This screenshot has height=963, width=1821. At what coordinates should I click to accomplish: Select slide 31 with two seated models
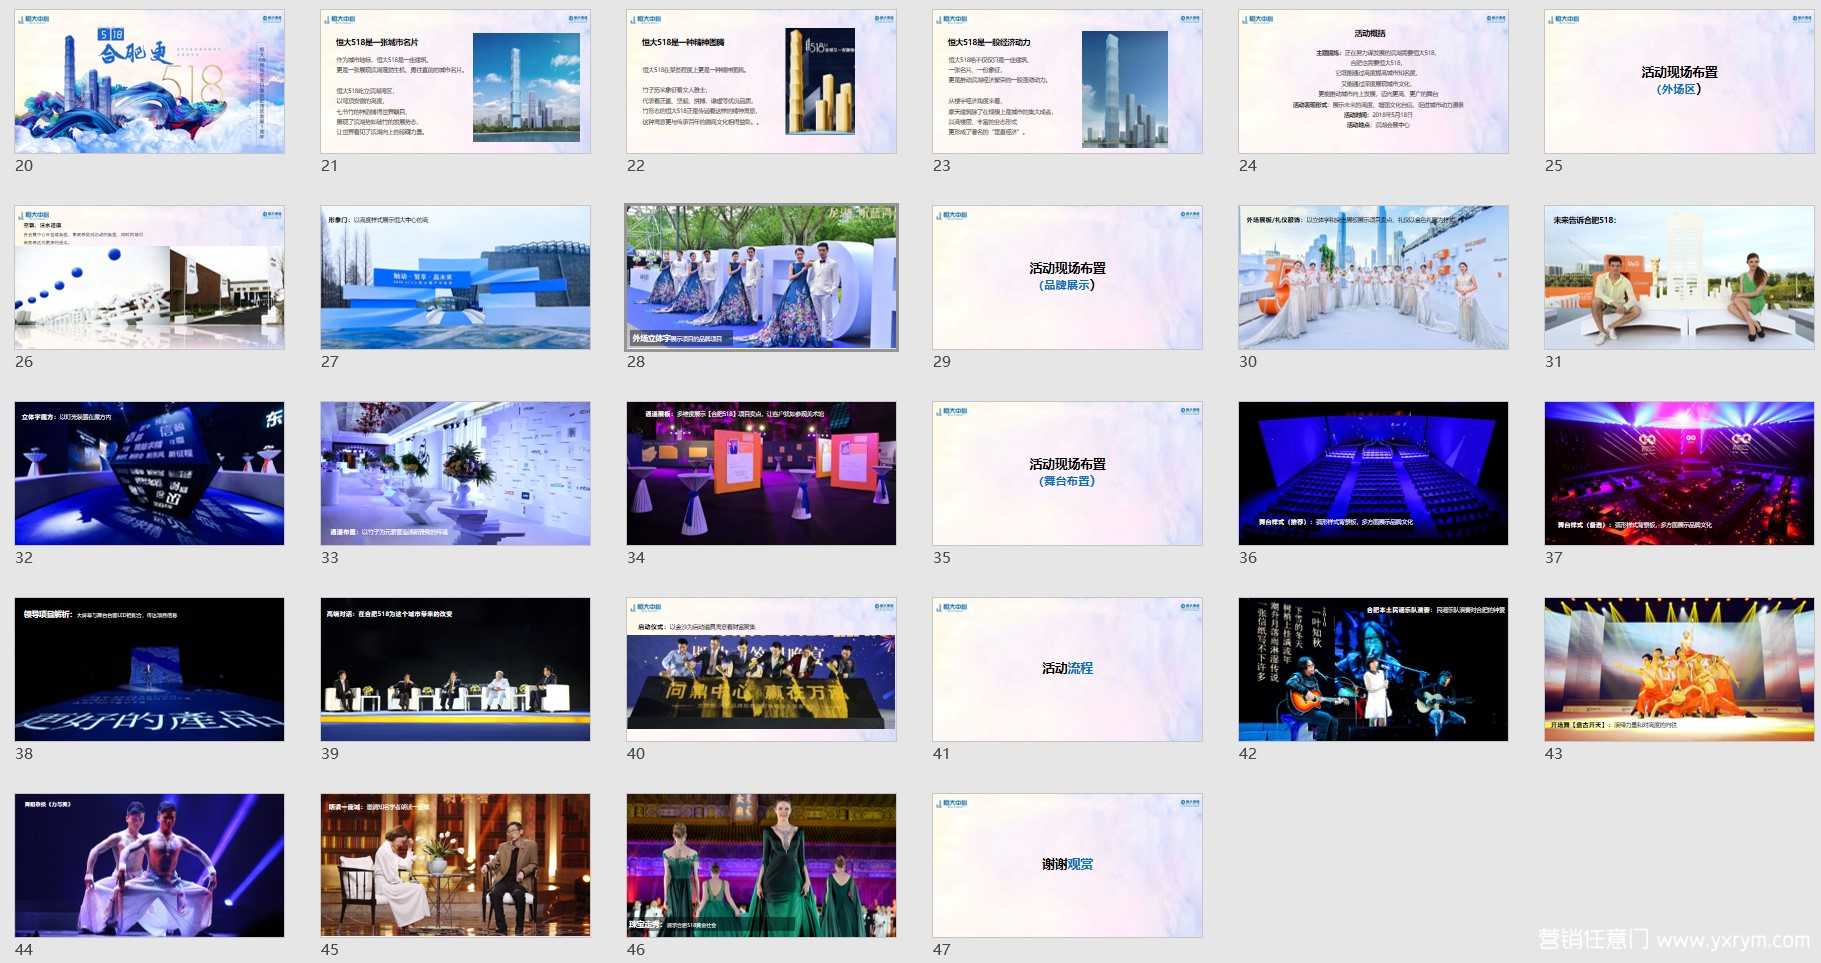[x=1680, y=278]
